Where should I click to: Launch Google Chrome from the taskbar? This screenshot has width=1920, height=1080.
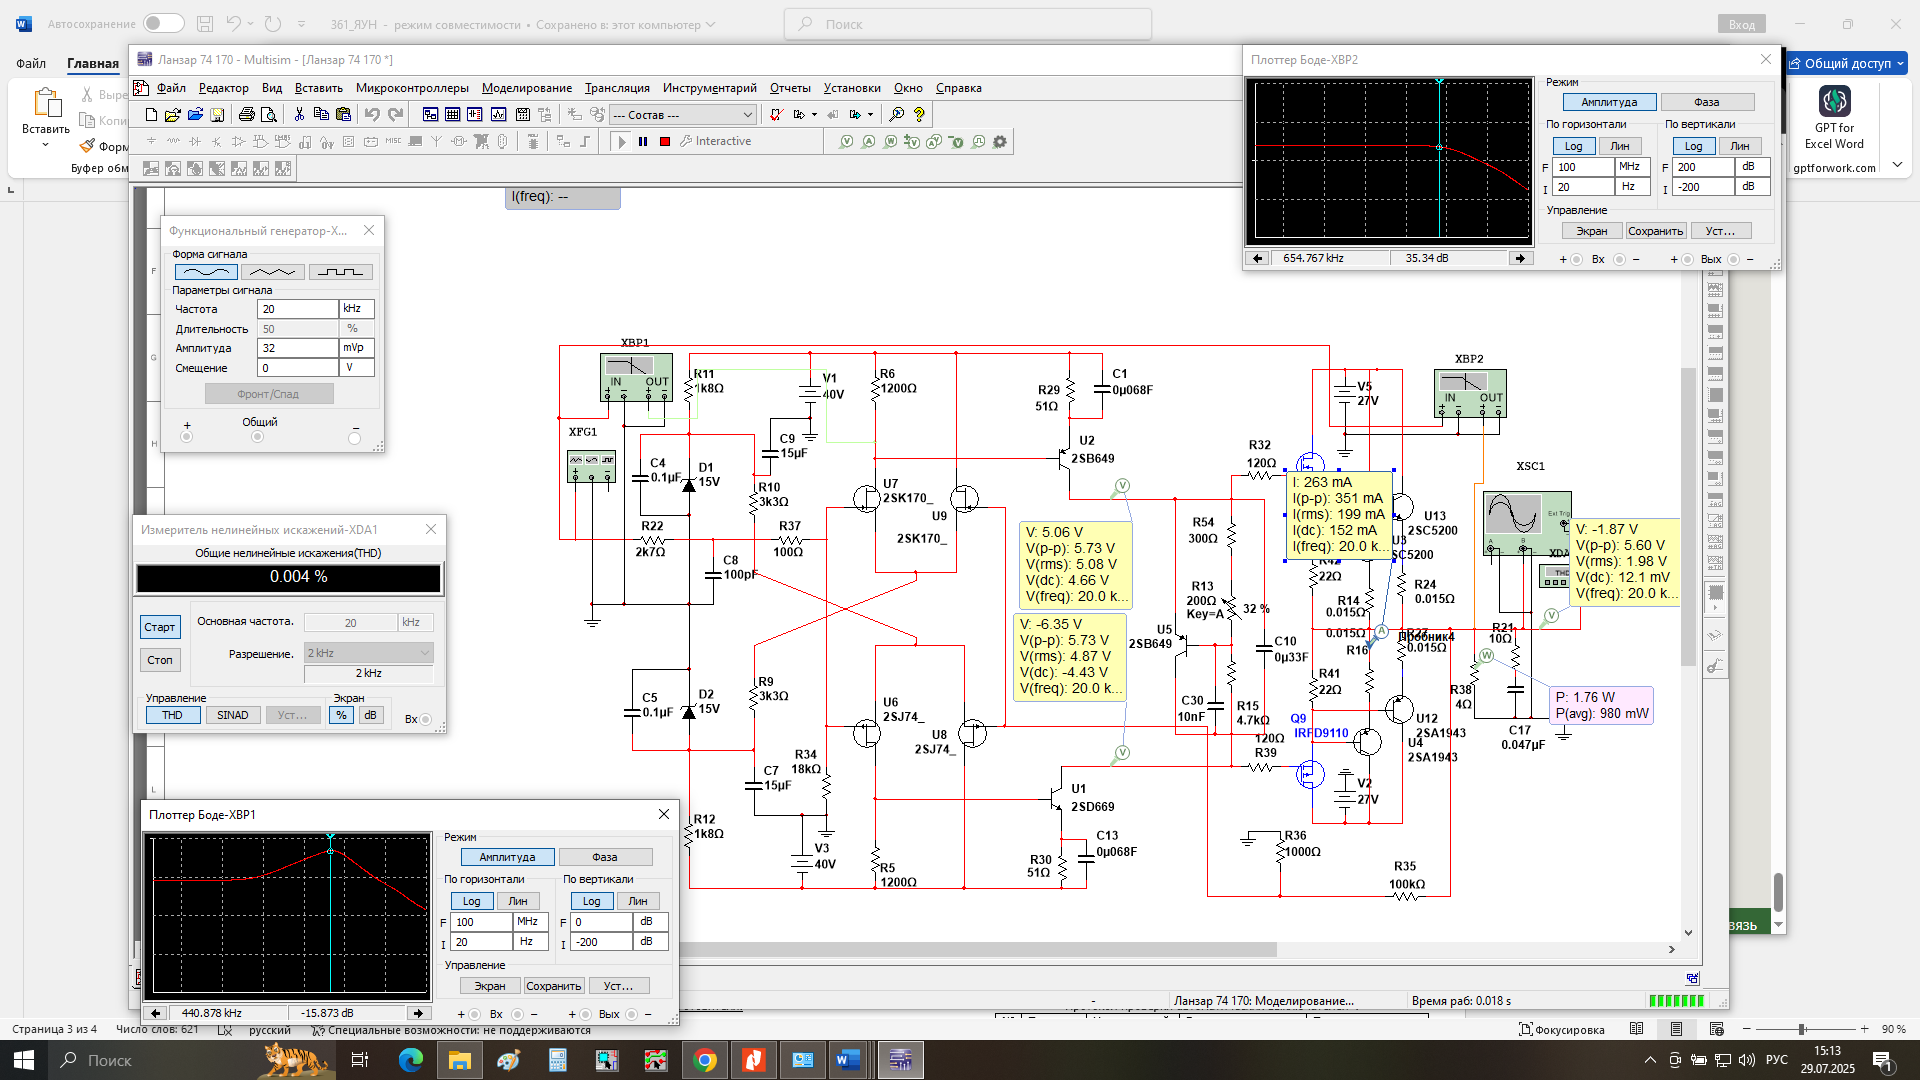[x=705, y=1060]
